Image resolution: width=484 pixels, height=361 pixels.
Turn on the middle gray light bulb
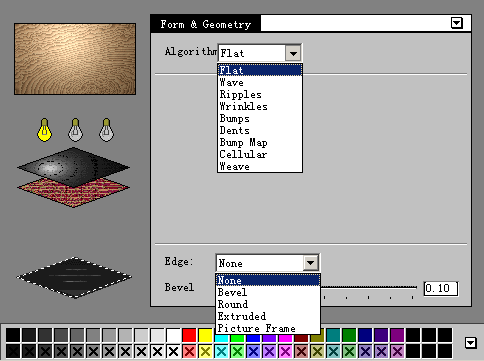[x=75, y=130]
